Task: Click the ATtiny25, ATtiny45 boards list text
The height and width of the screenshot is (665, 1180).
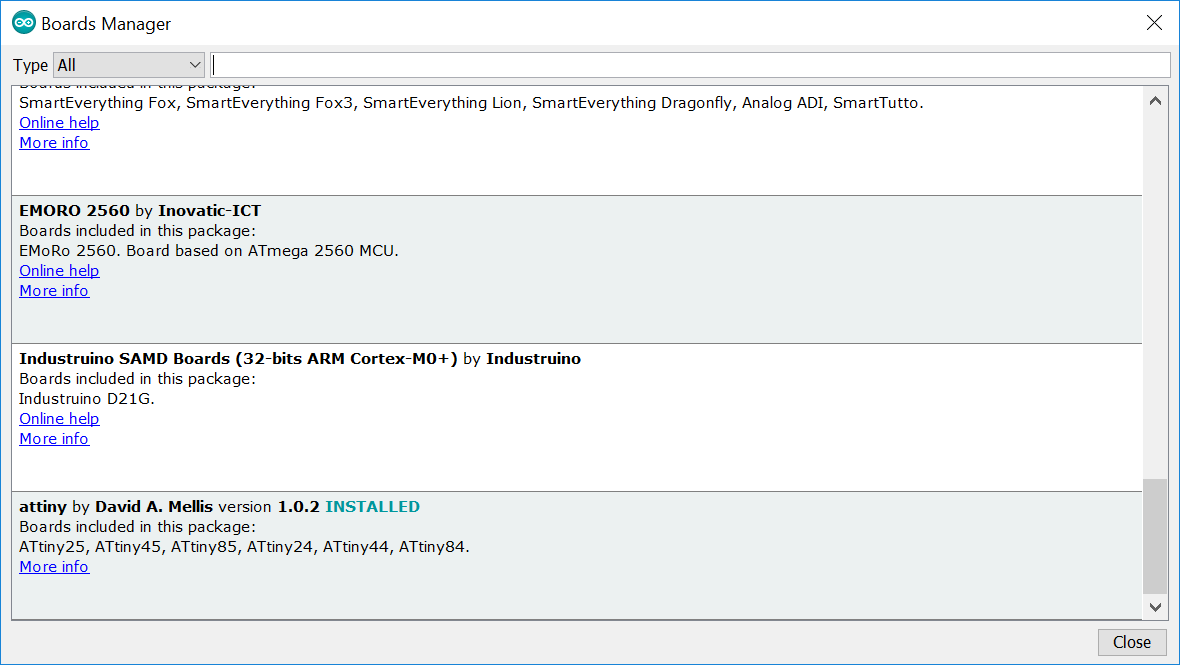Action: 244,547
